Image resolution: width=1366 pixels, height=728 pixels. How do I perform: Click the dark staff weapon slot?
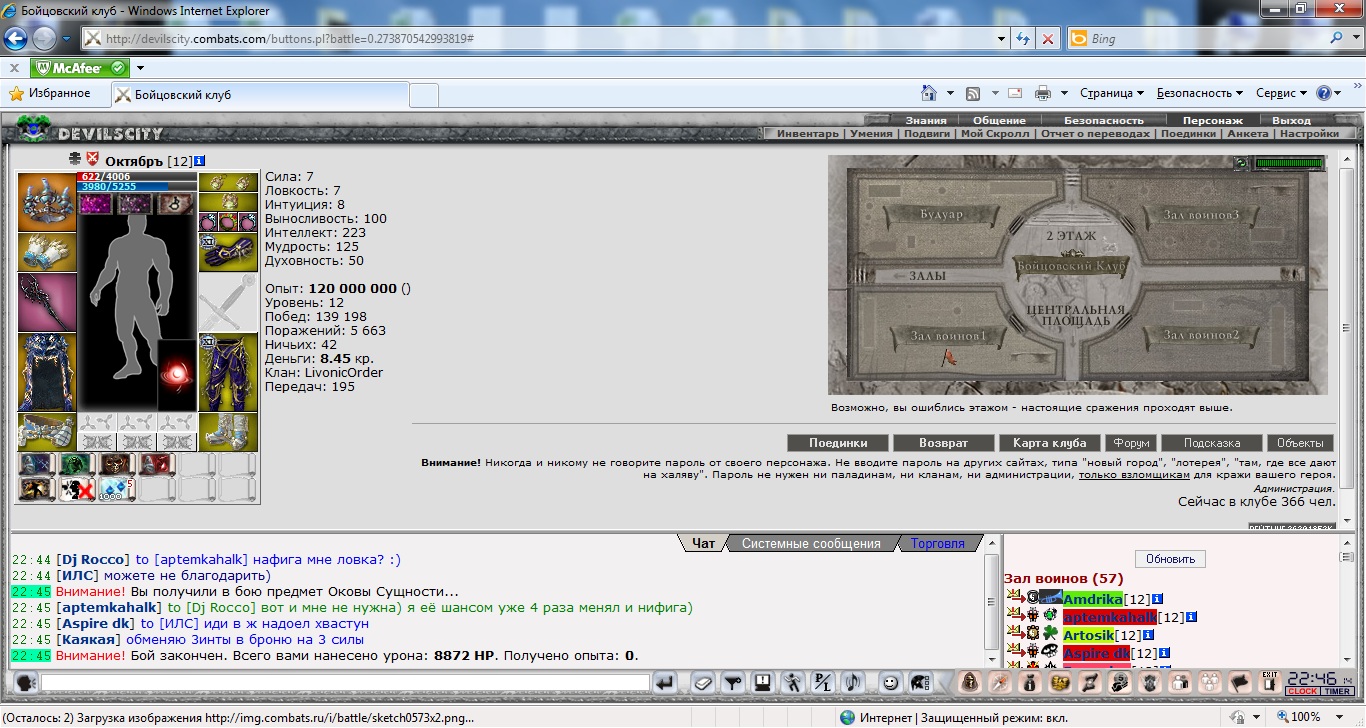click(47, 302)
